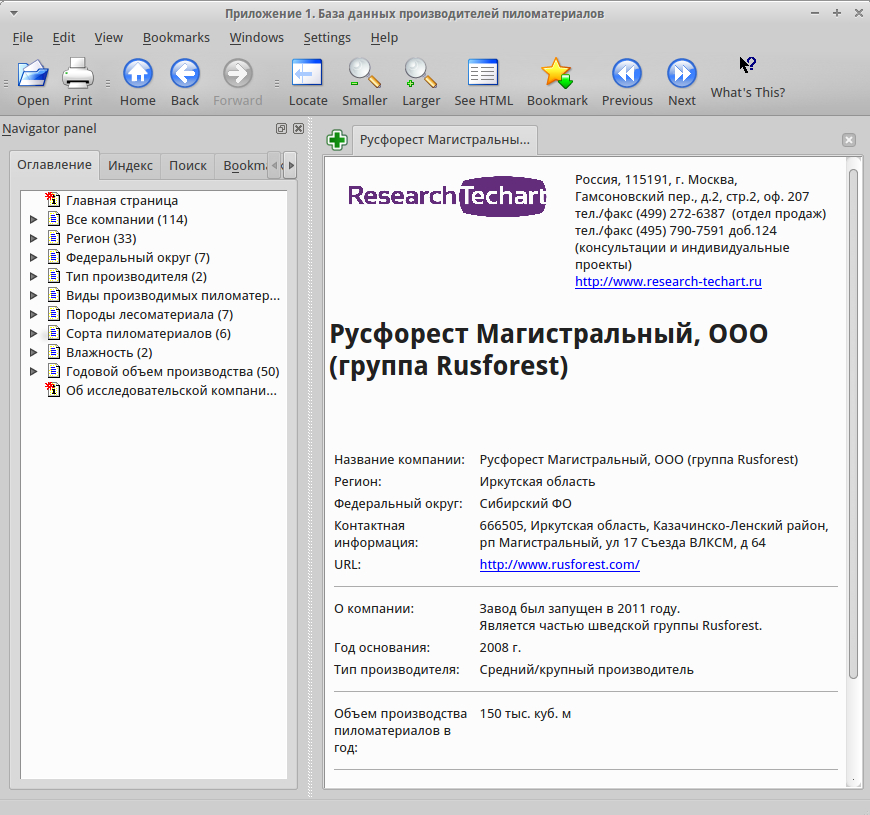Screen dimensions: 870x815
Task: Open the Bookmarks menu
Action: (176, 38)
